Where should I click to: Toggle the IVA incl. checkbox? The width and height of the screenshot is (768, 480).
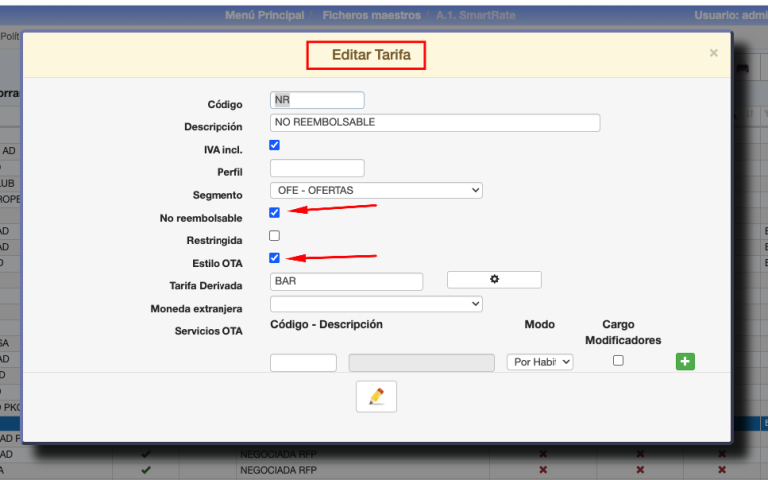click(x=275, y=145)
